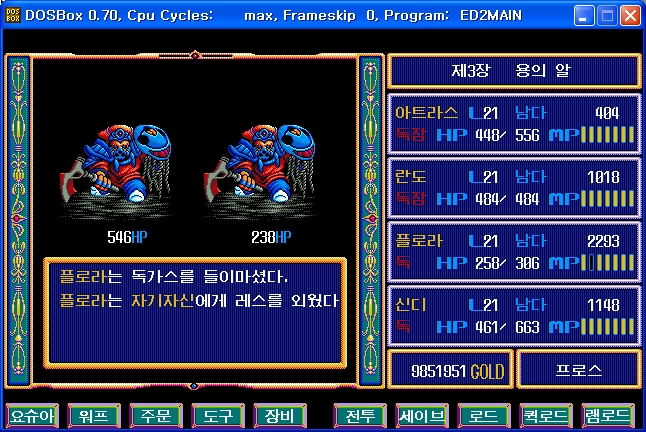646x432 pixels.
Task: Click 플로라 HP value 258/306
Action: (x=507, y=263)
